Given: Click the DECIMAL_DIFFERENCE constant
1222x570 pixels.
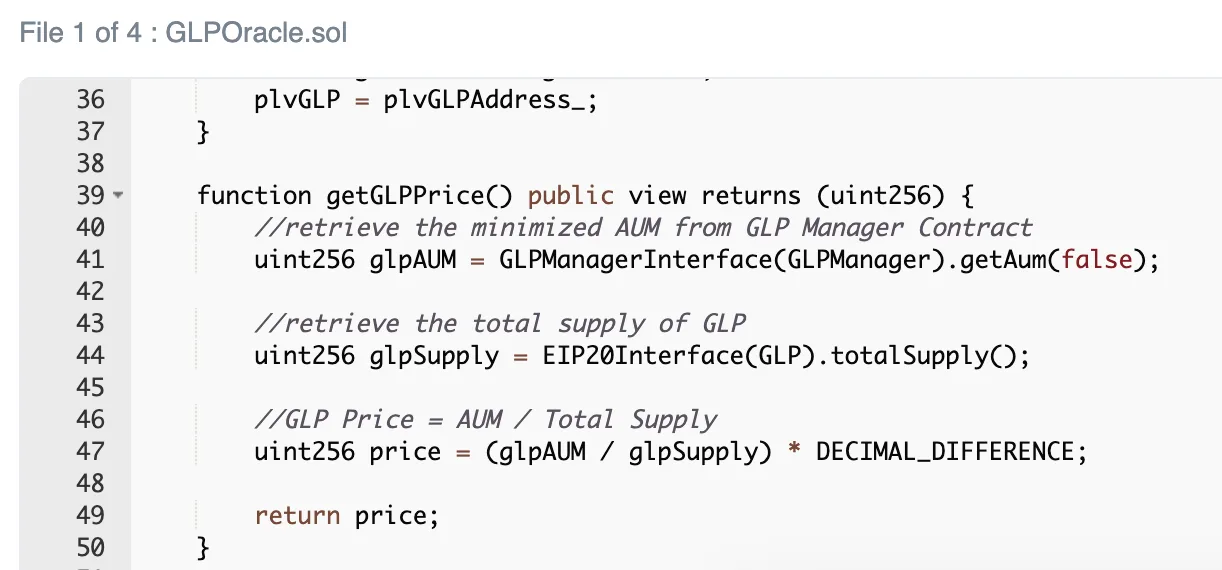Looking at the screenshot, I should (944, 452).
